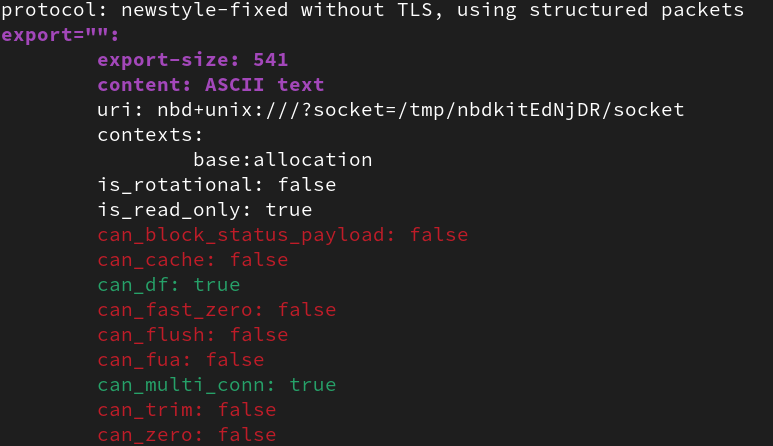The height and width of the screenshot is (446, 773).
Task: Click the can_zero false line
Action: 186,435
